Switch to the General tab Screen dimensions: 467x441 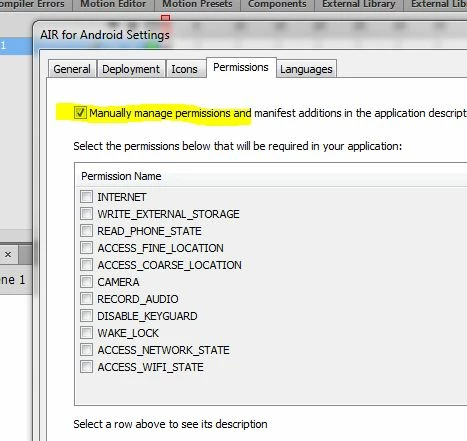pos(72,69)
